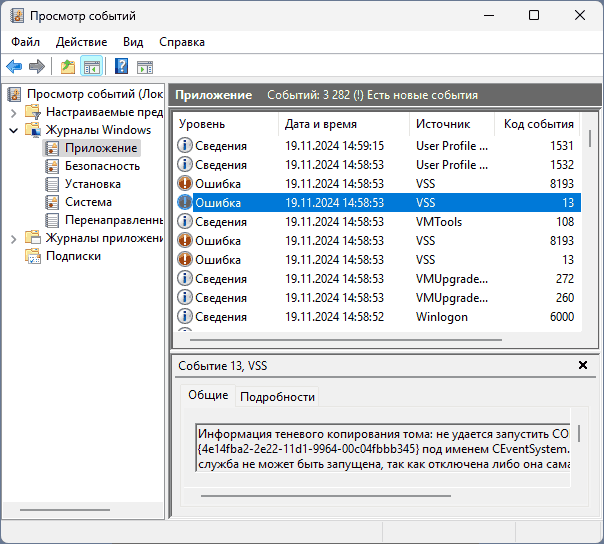
Task: Minimize the Просмотр событий window
Action: tap(489, 15)
